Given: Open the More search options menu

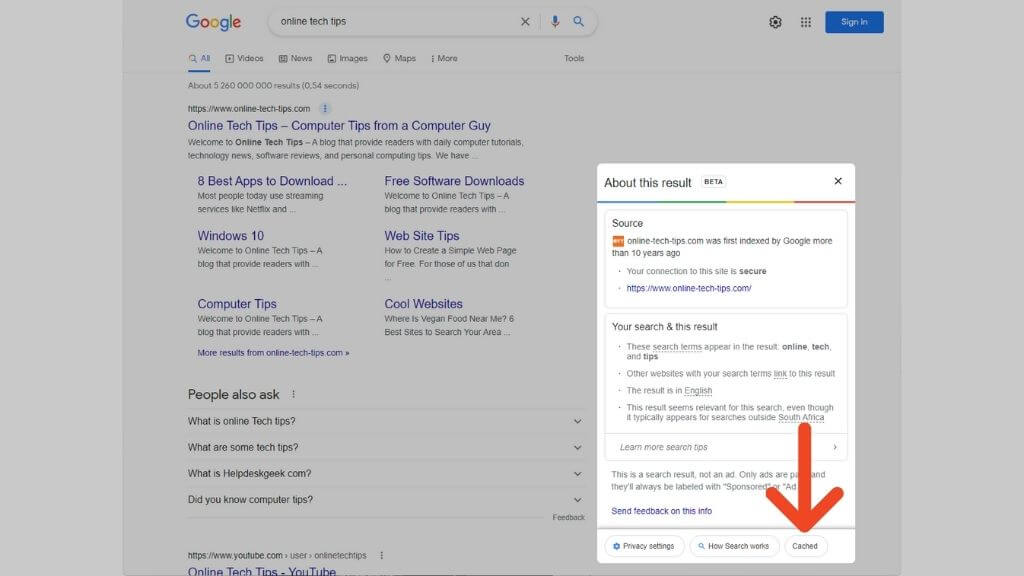Looking at the screenshot, I should coord(444,59).
